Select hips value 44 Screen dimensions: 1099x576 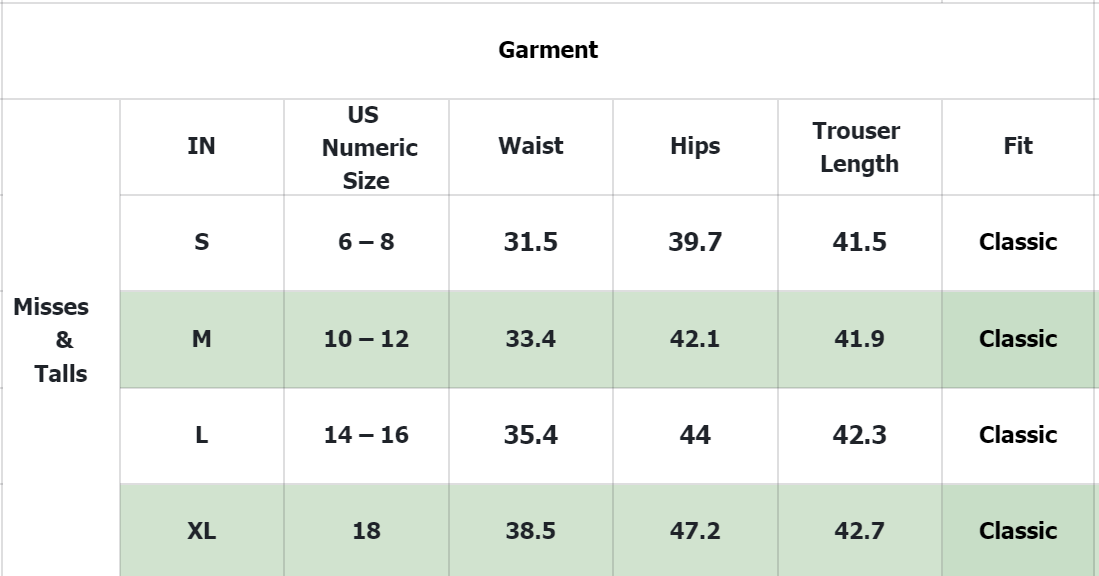click(695, 435)
